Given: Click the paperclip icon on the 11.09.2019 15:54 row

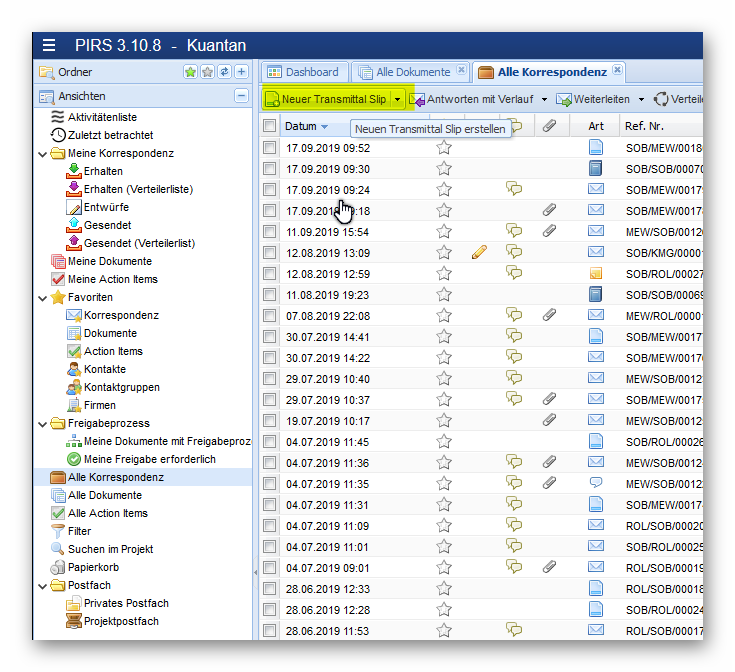Looking at the screenshot, I should click(x=549, y=231).
